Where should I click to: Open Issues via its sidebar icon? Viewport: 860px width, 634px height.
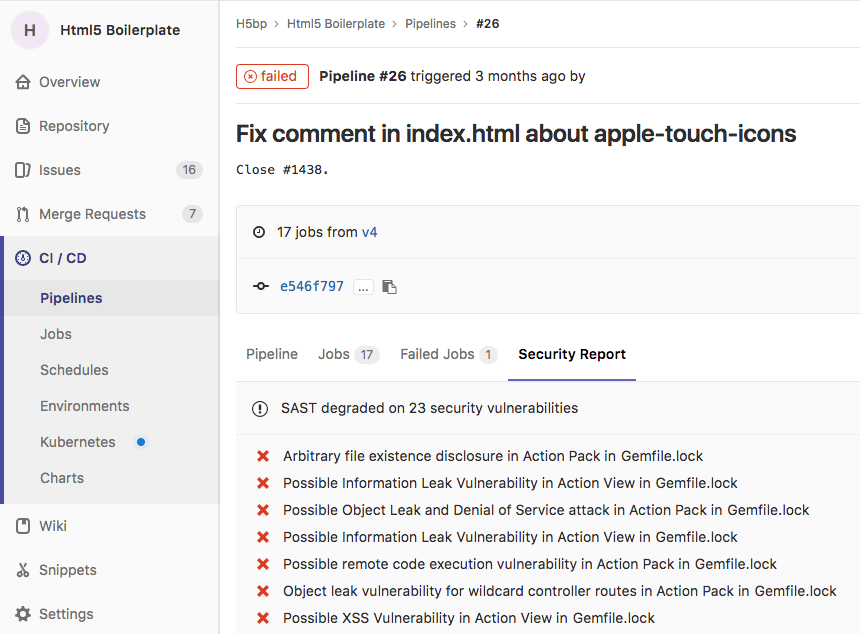pos(23,170)
